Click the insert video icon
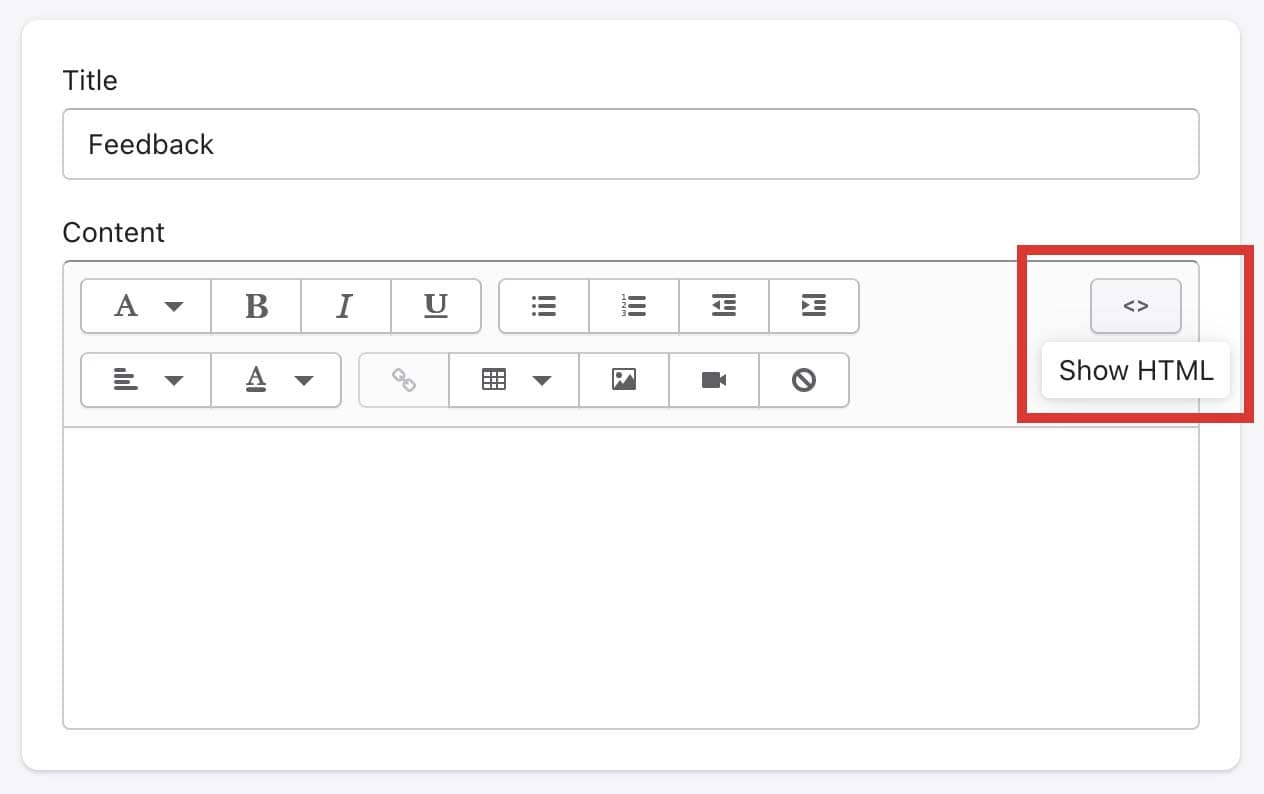Image resolution: width=1264 pixels, height=794 pixels. click(x=714, y=380)
